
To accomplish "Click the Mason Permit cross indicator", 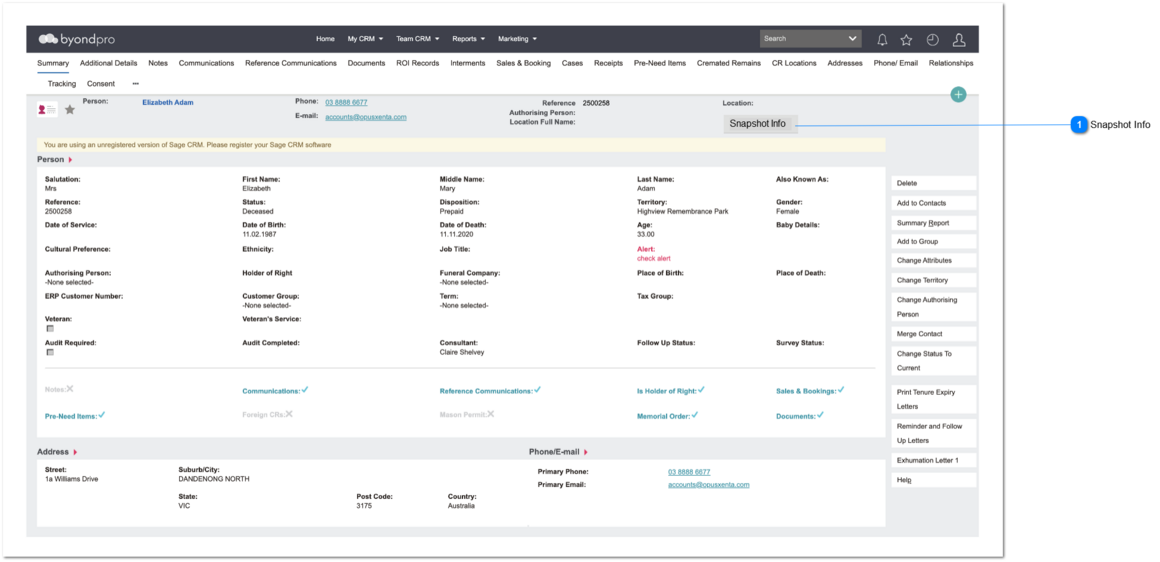I will click(490, 414).
